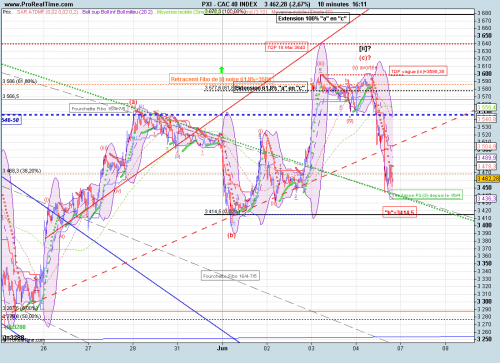The width and height of the screenshot is (500, 363).
Task: Click the 3 462,28 (-2,67%) quote in header
Action: pos(287,4)
